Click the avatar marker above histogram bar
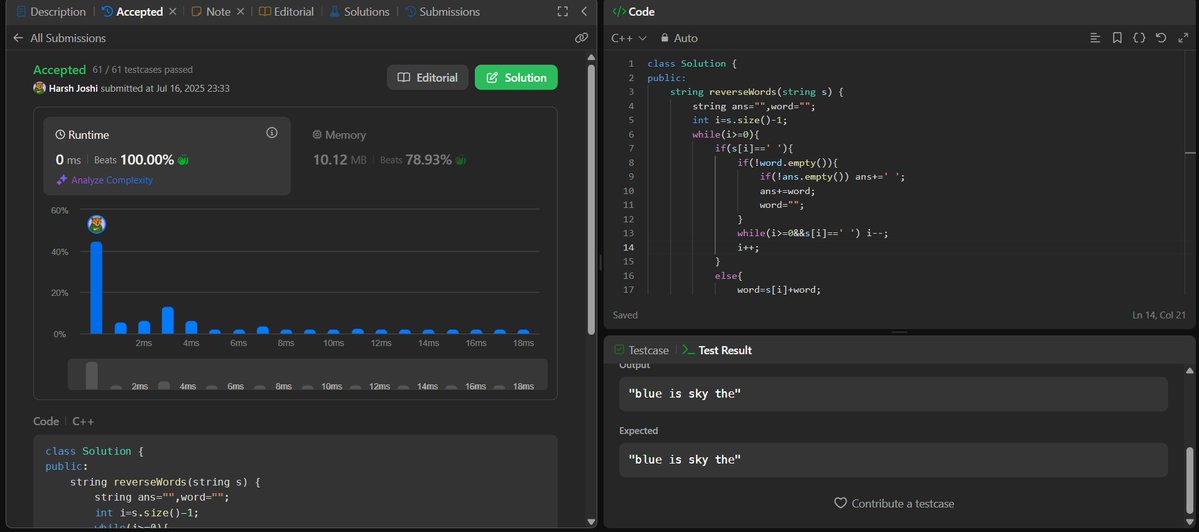This screenshot has width=1199, height=532. coord(96,224)
